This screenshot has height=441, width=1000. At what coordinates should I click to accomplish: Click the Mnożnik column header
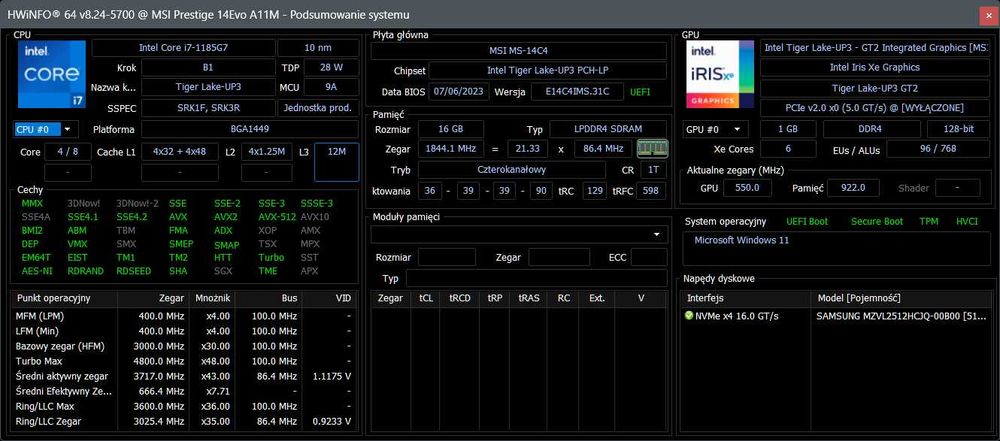pos(213,298)
